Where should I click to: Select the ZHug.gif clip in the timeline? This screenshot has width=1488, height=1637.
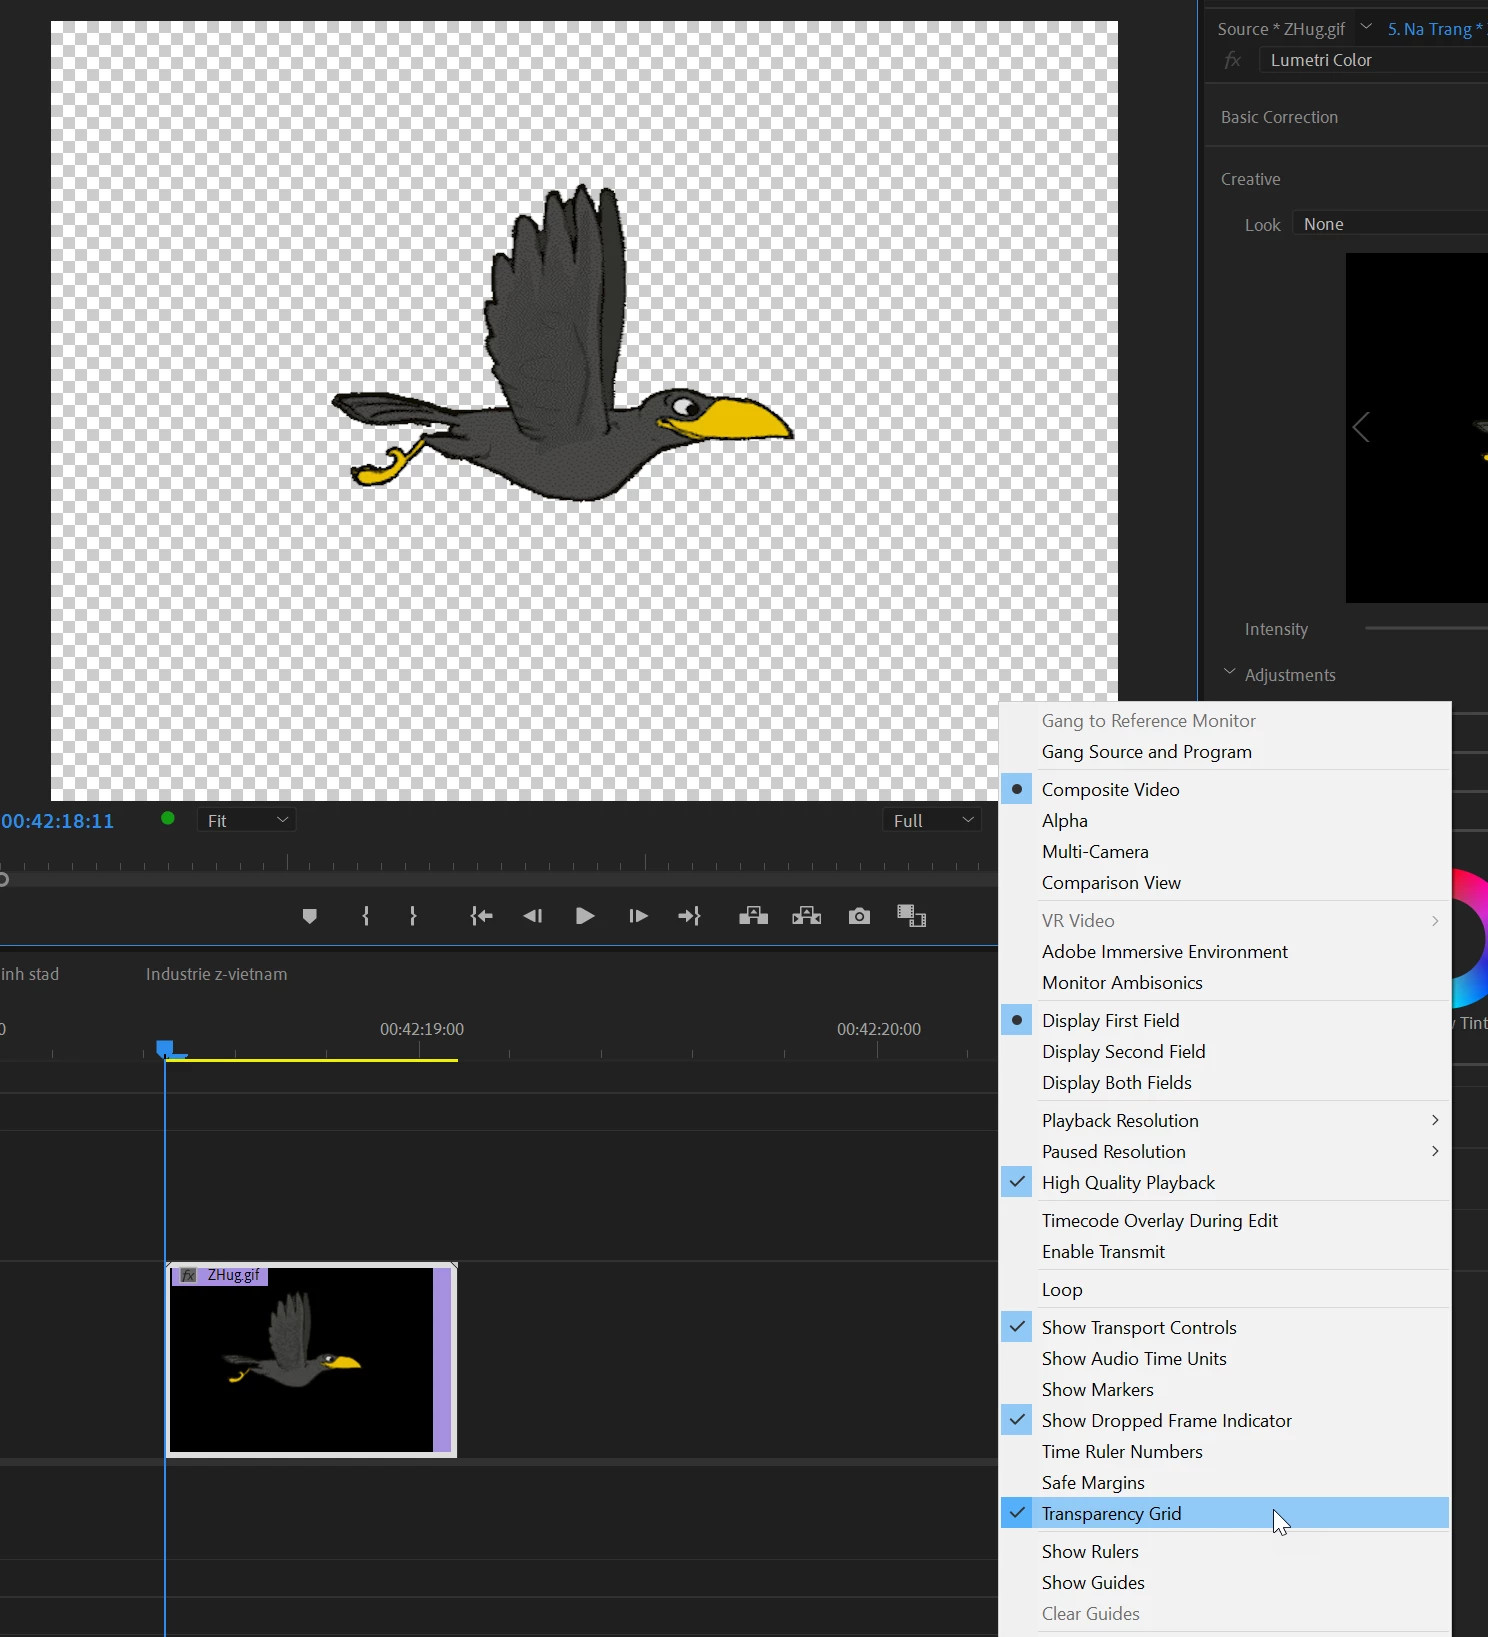click(x=310, y=1360)
